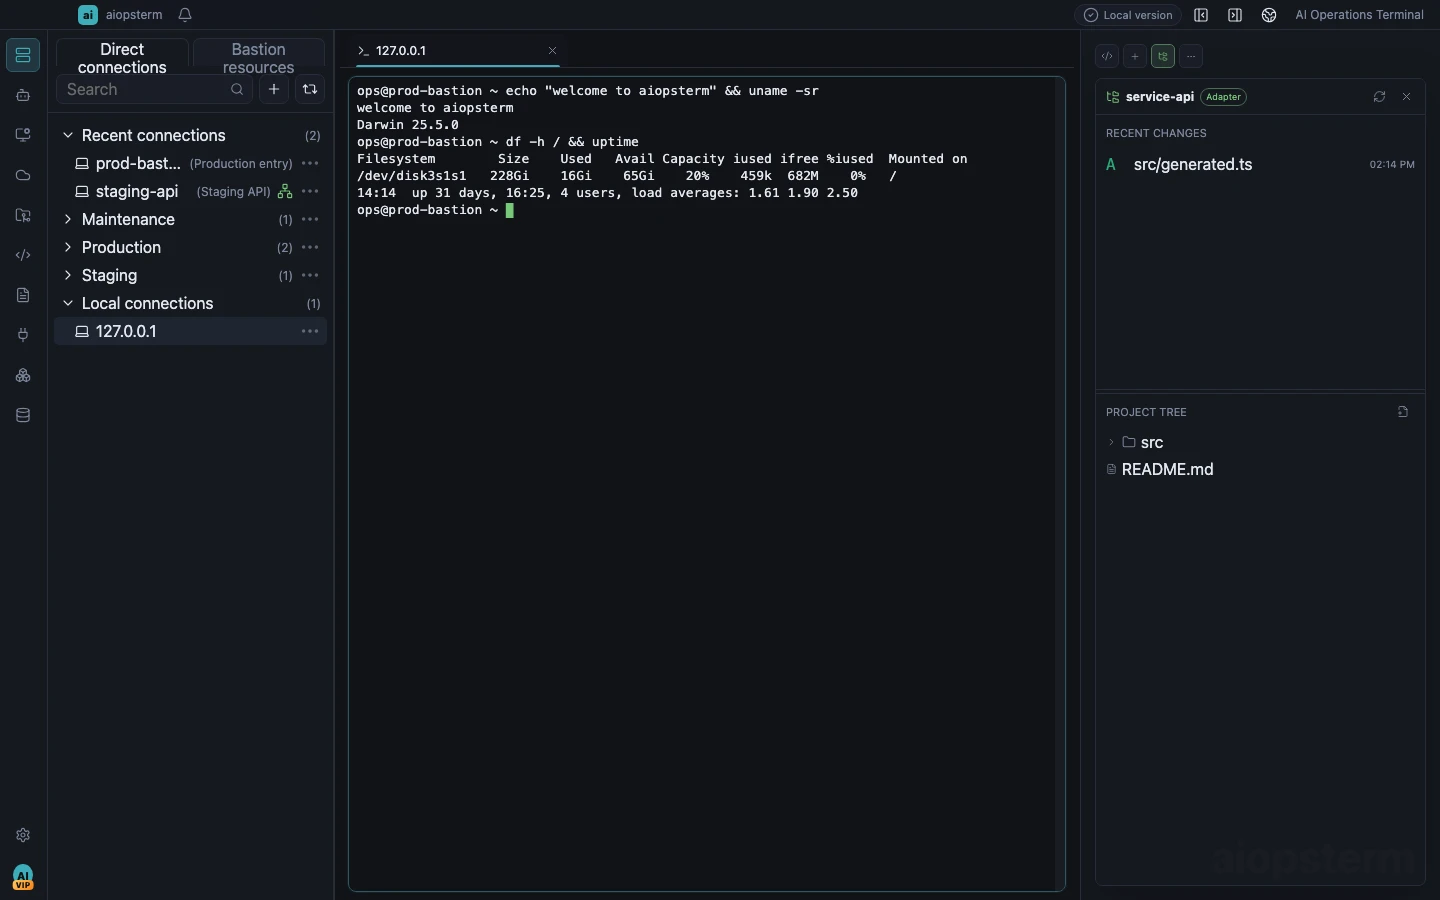
Task: Open more options for Production group
Action: coord(310,247)
